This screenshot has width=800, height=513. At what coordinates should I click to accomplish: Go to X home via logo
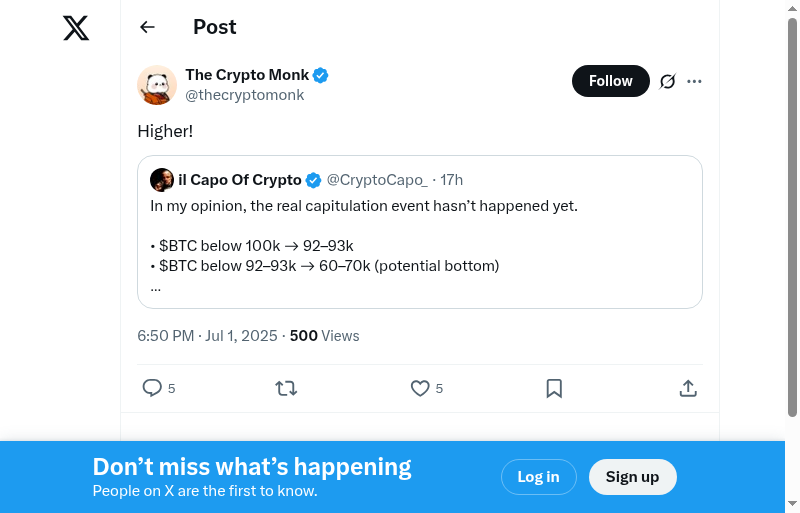pos(76,29)
